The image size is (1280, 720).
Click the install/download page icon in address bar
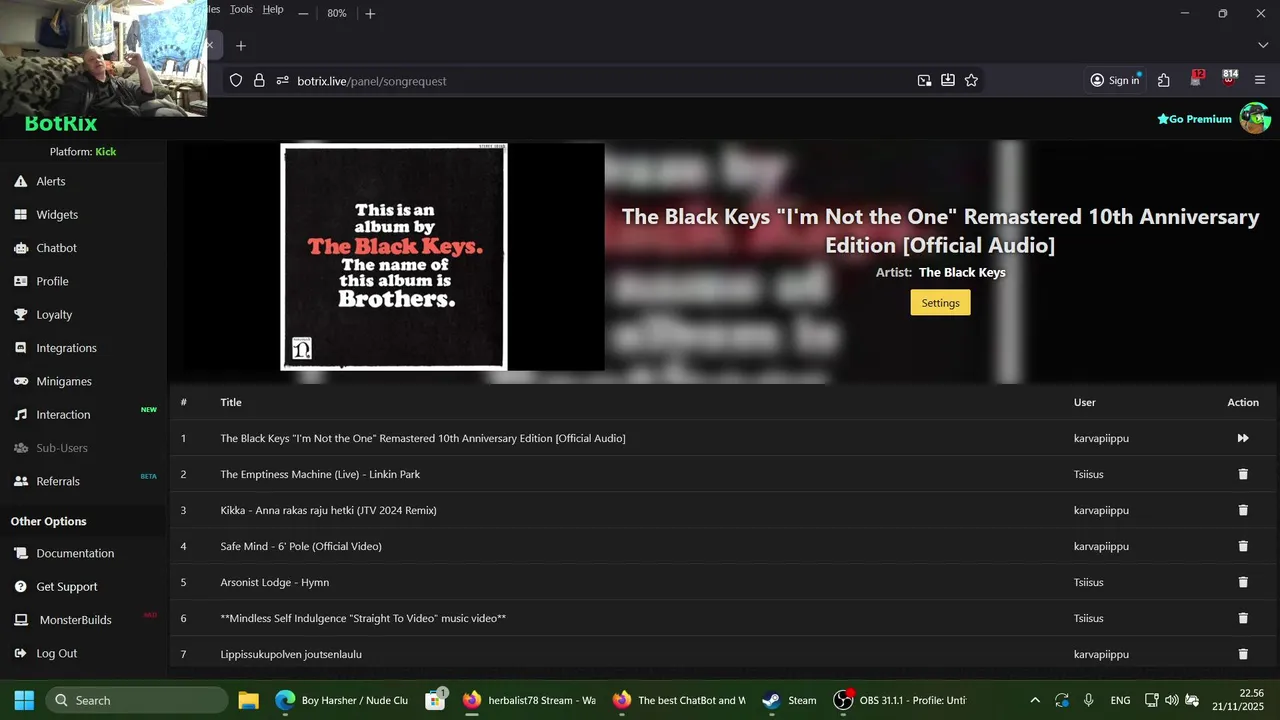point(947,80)
